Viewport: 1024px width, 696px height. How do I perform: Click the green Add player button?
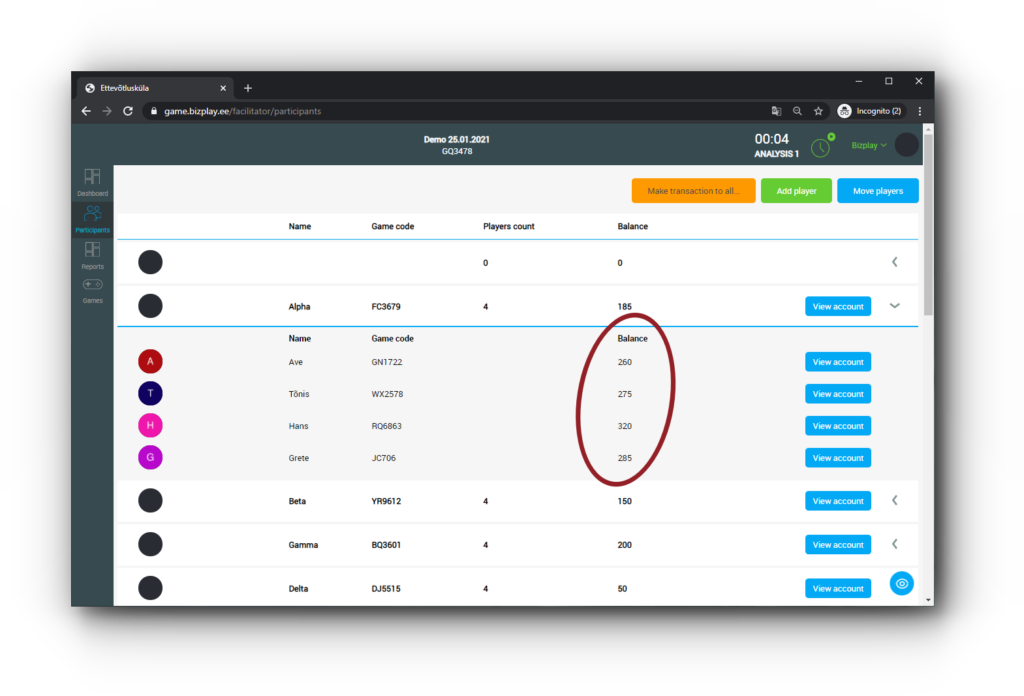796,191
